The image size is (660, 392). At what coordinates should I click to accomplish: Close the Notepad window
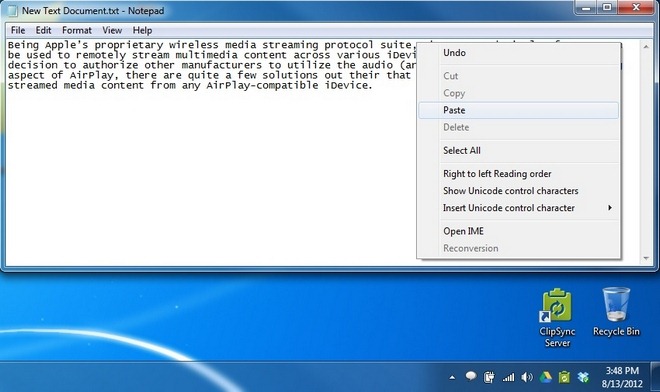[x=636, y=7]
